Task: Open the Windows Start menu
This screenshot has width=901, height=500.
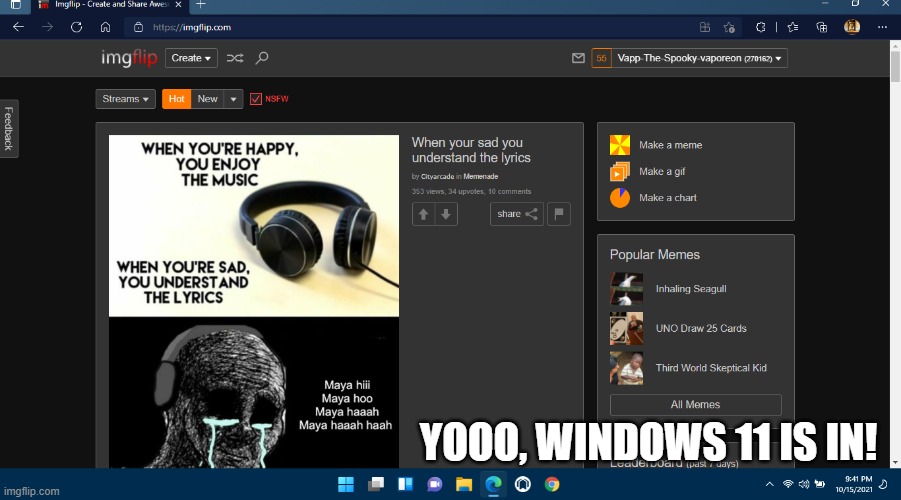Action: 346,484
